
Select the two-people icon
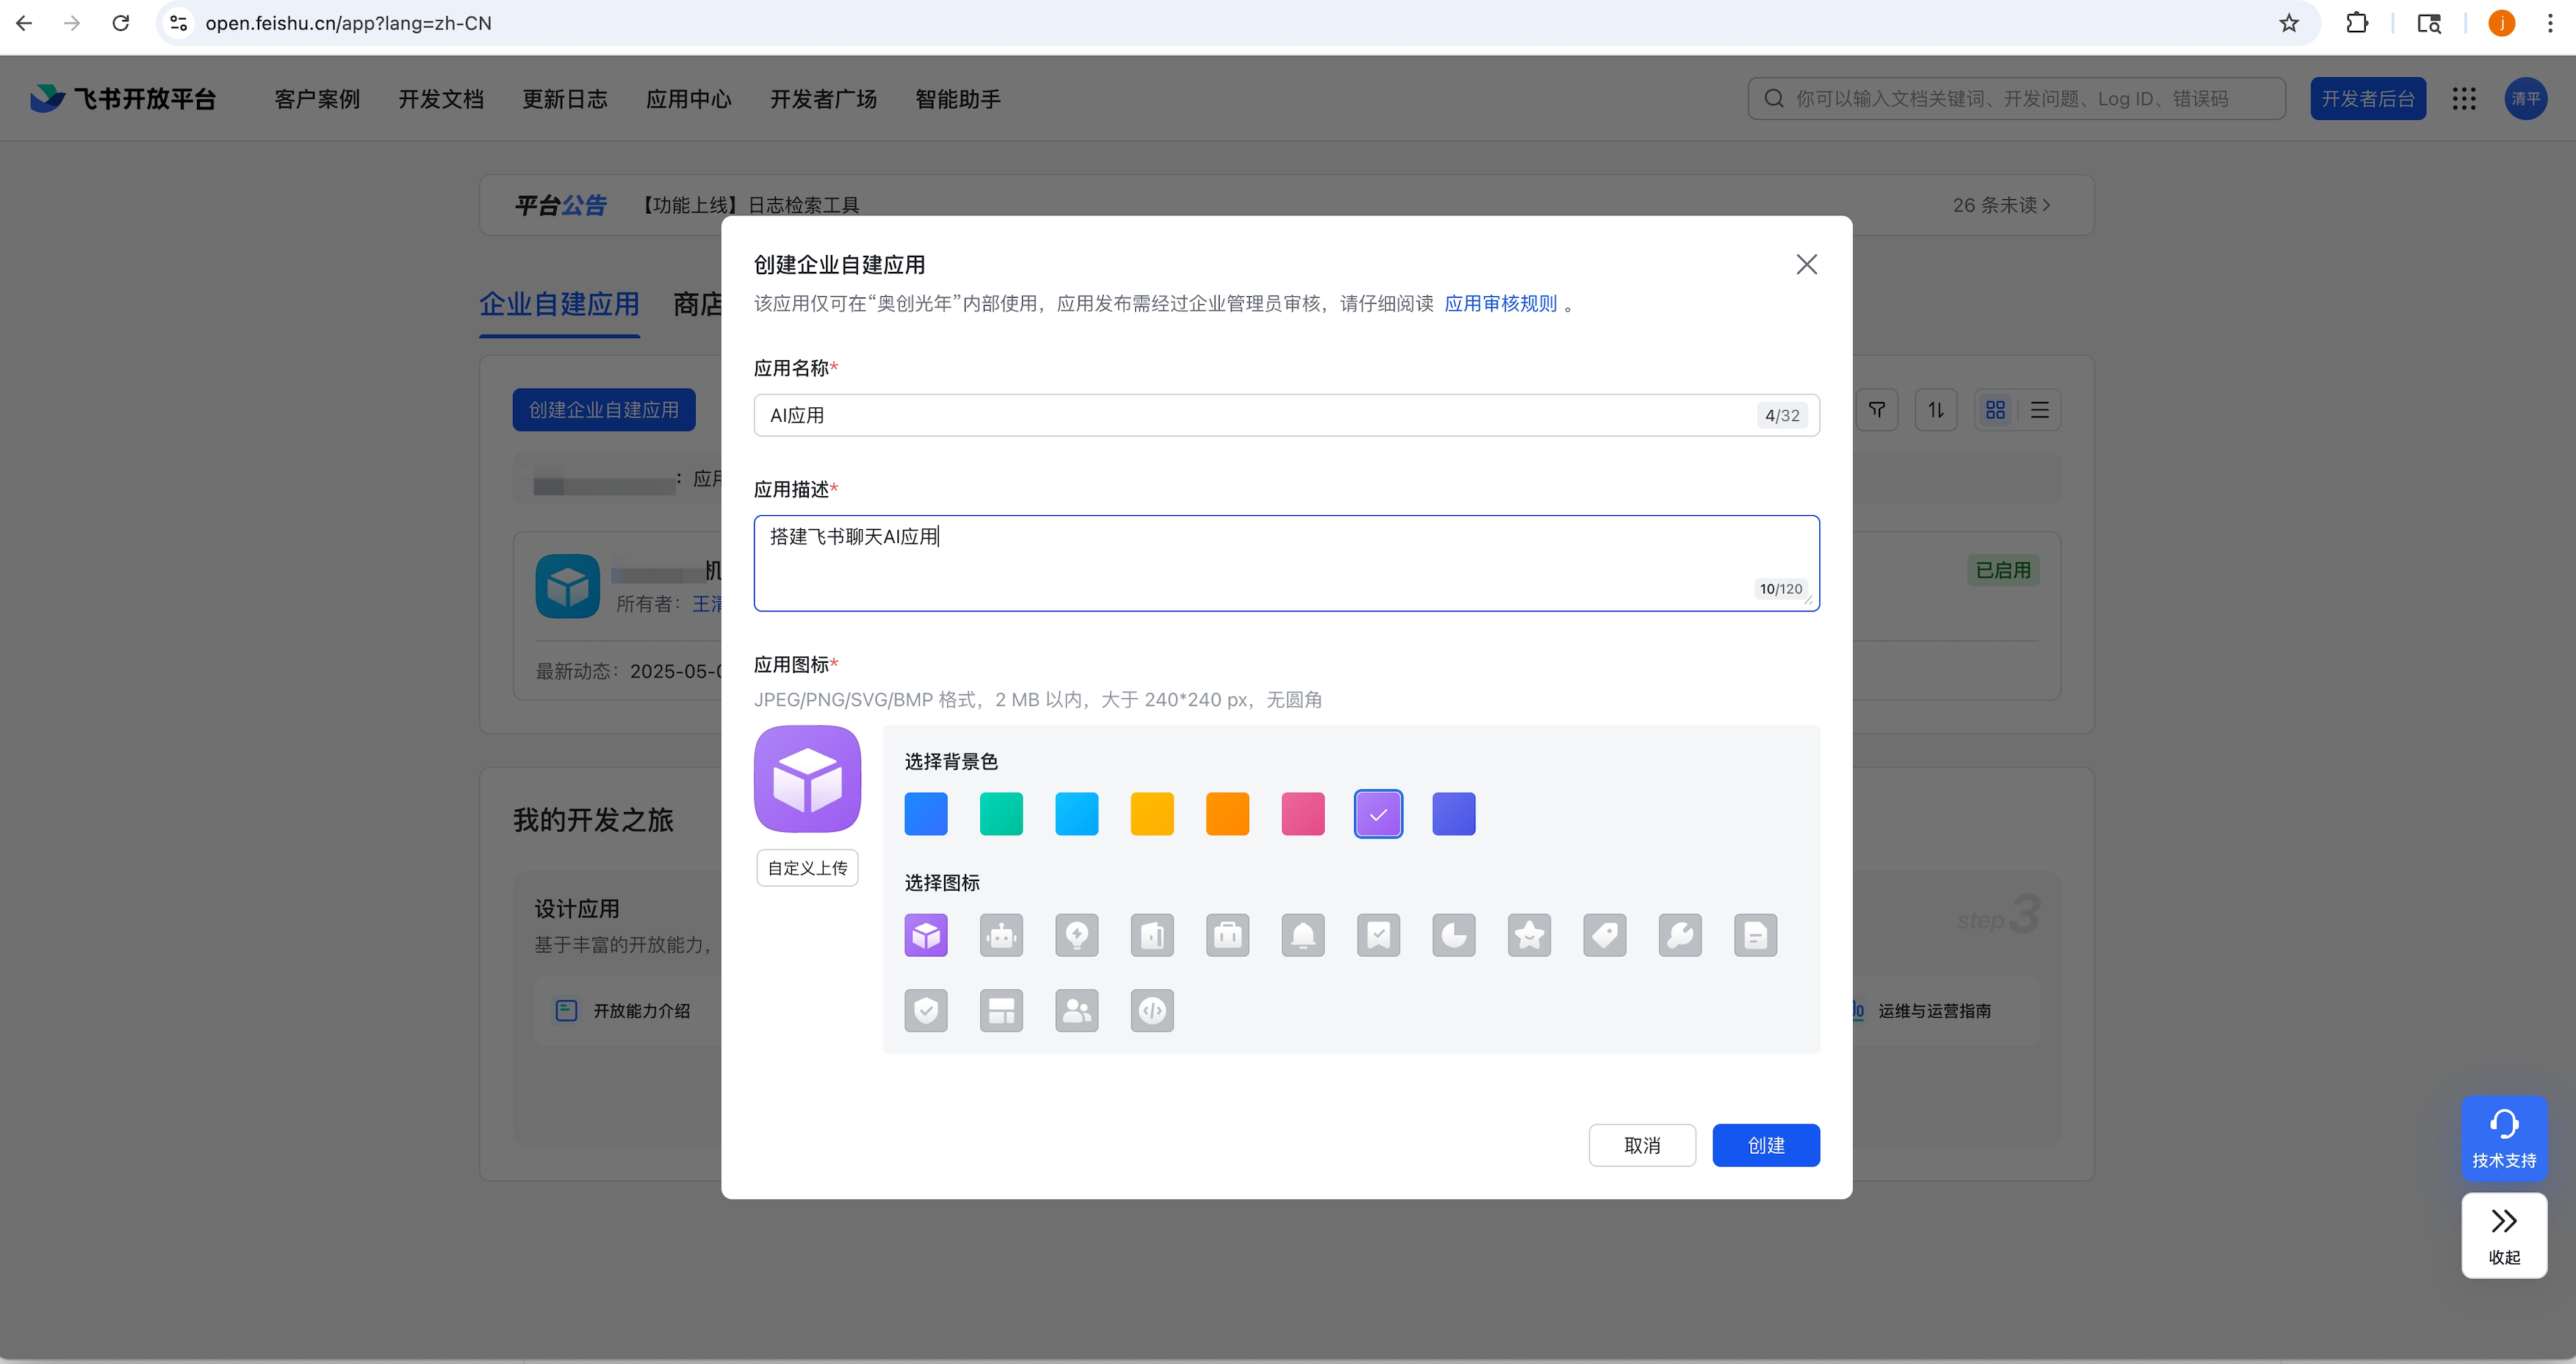[1077, 1011]
